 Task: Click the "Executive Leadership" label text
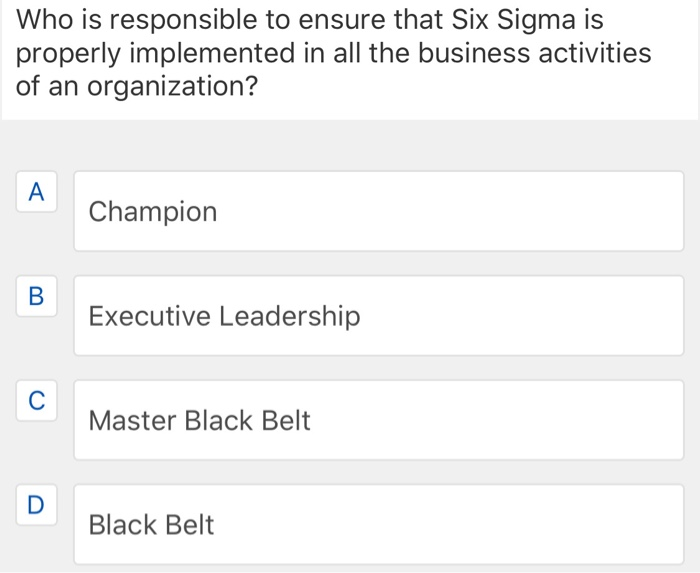224,317
